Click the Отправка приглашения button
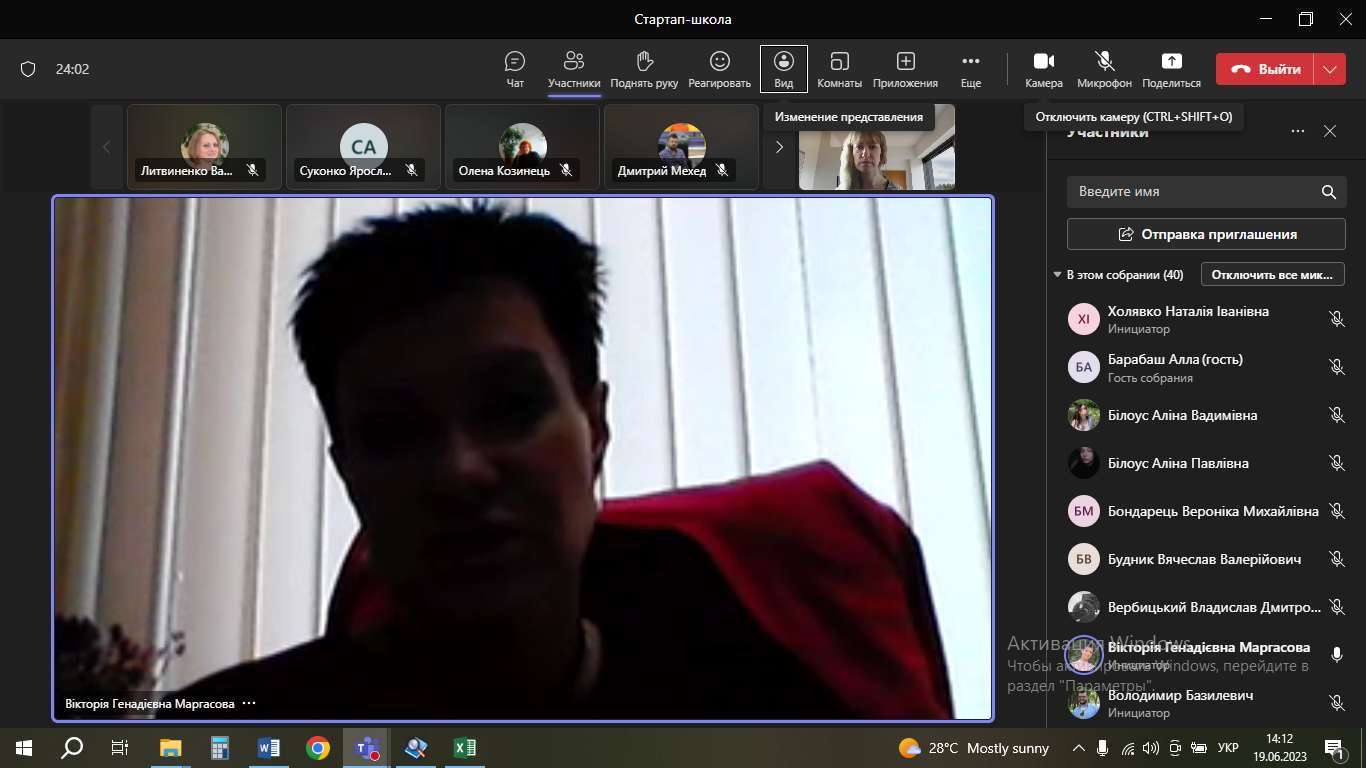Screen dimensions: 1366x768 pos(1205,234)
